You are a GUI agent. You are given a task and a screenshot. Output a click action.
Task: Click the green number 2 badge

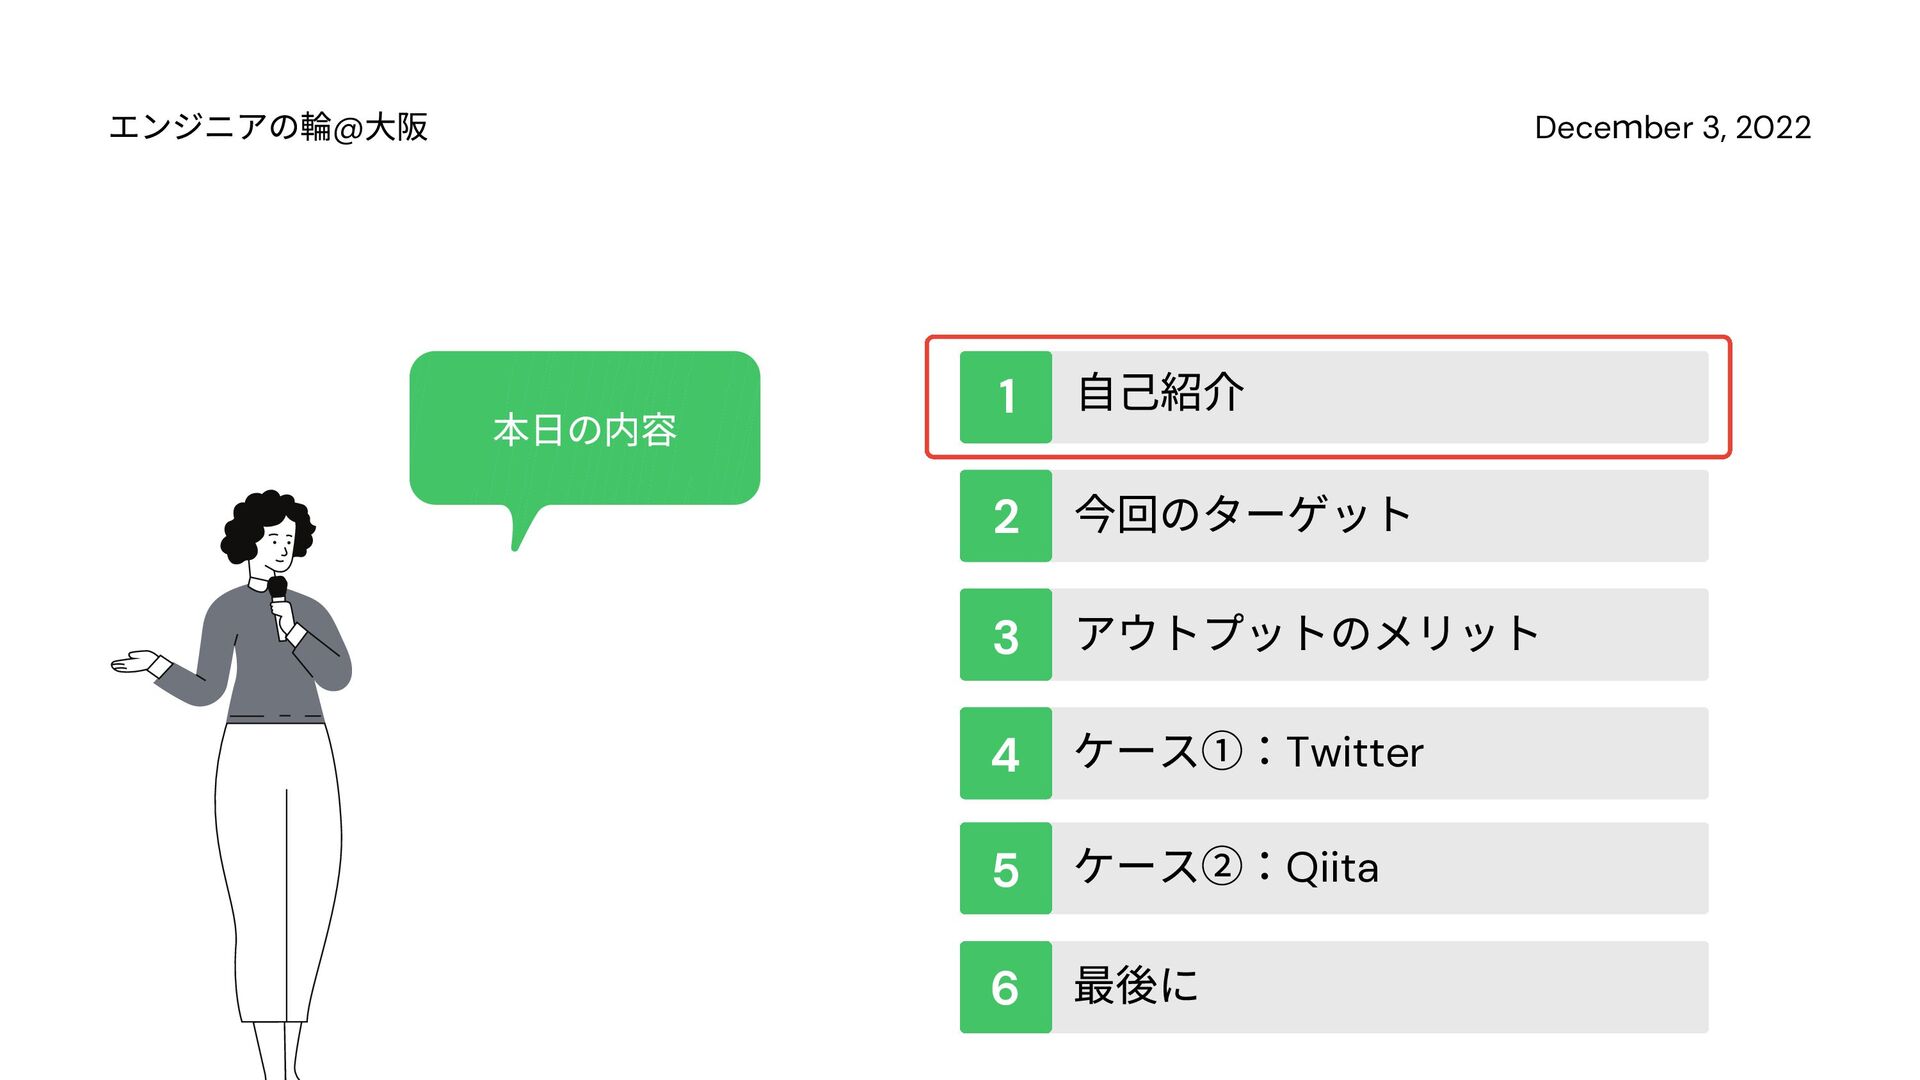[x=1006, y=516]
